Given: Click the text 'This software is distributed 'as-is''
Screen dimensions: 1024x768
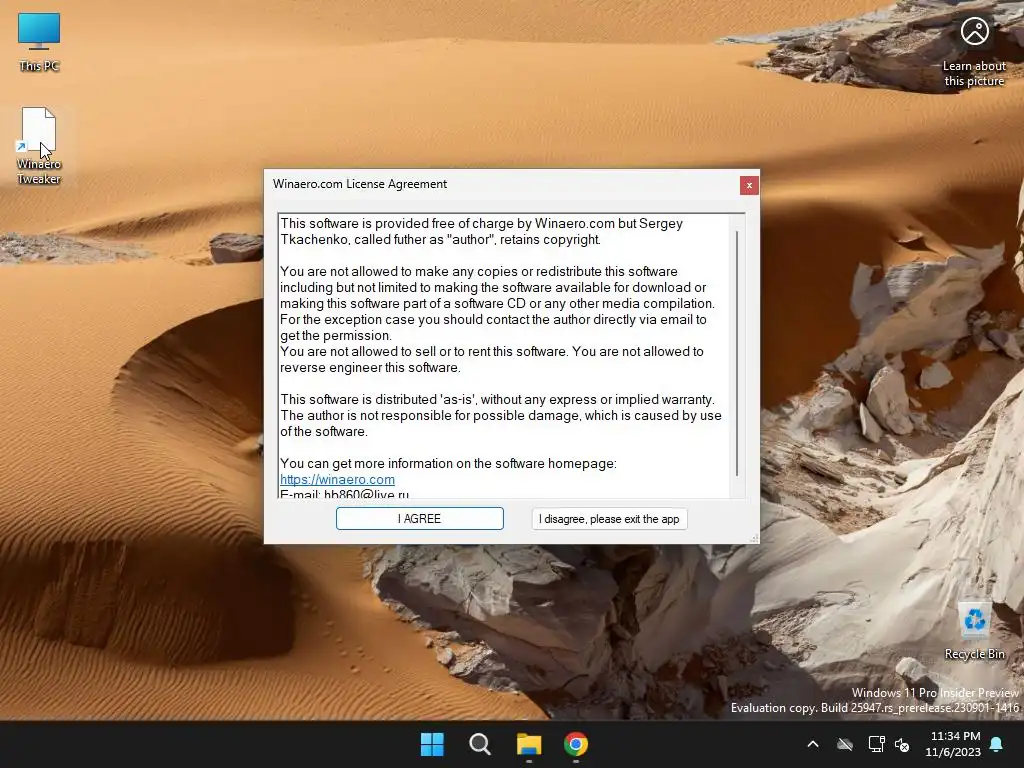Looking at the screenshot, I should (x=377, y=400).
